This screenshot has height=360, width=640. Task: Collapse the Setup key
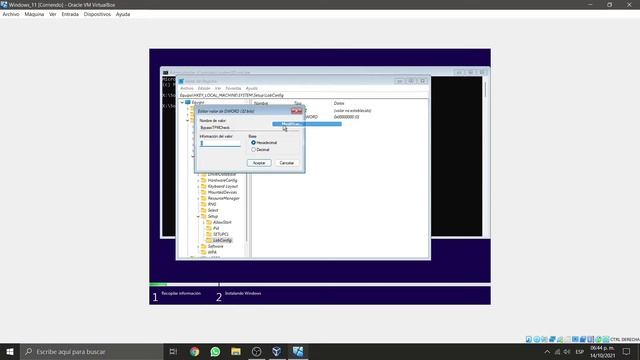click(x=198, y=216)
